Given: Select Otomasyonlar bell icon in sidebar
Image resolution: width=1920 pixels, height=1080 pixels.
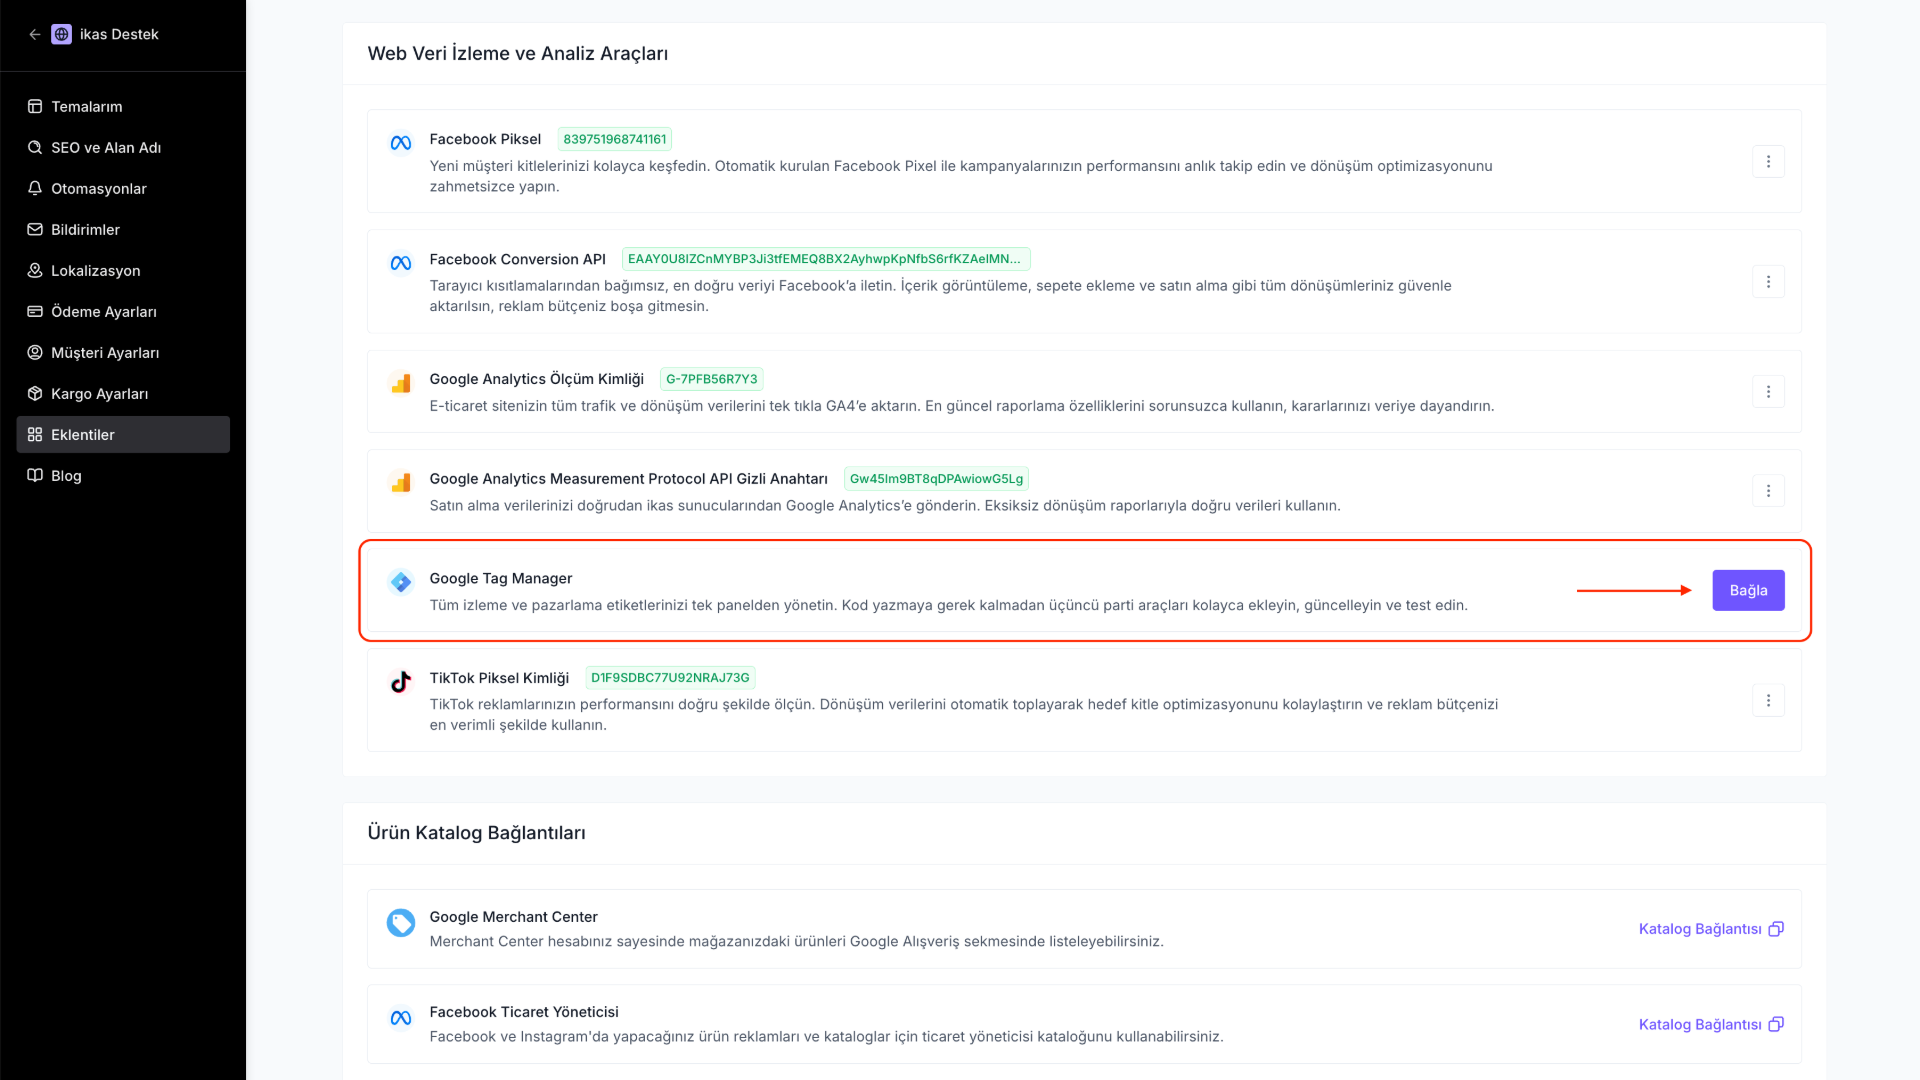Looking at the screenshot, I should [x=35, y=189].
